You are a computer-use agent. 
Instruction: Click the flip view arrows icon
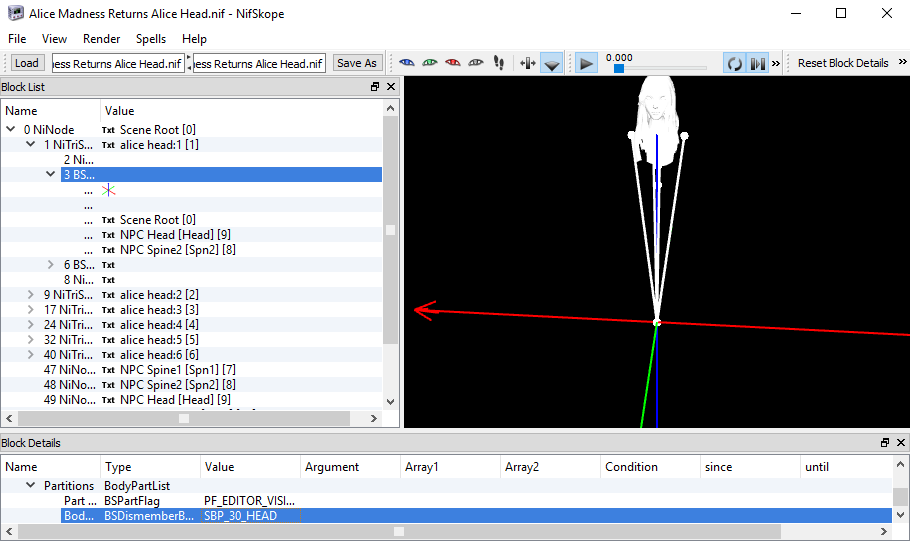(528, 63)
